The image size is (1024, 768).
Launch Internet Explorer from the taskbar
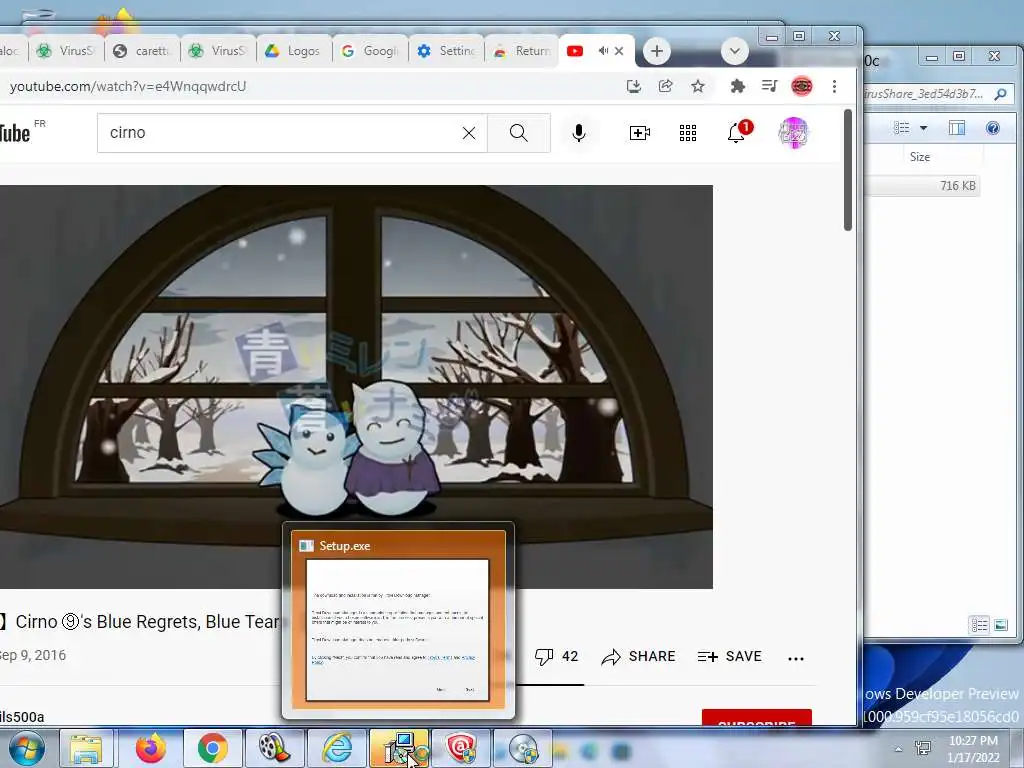point(337,748)
